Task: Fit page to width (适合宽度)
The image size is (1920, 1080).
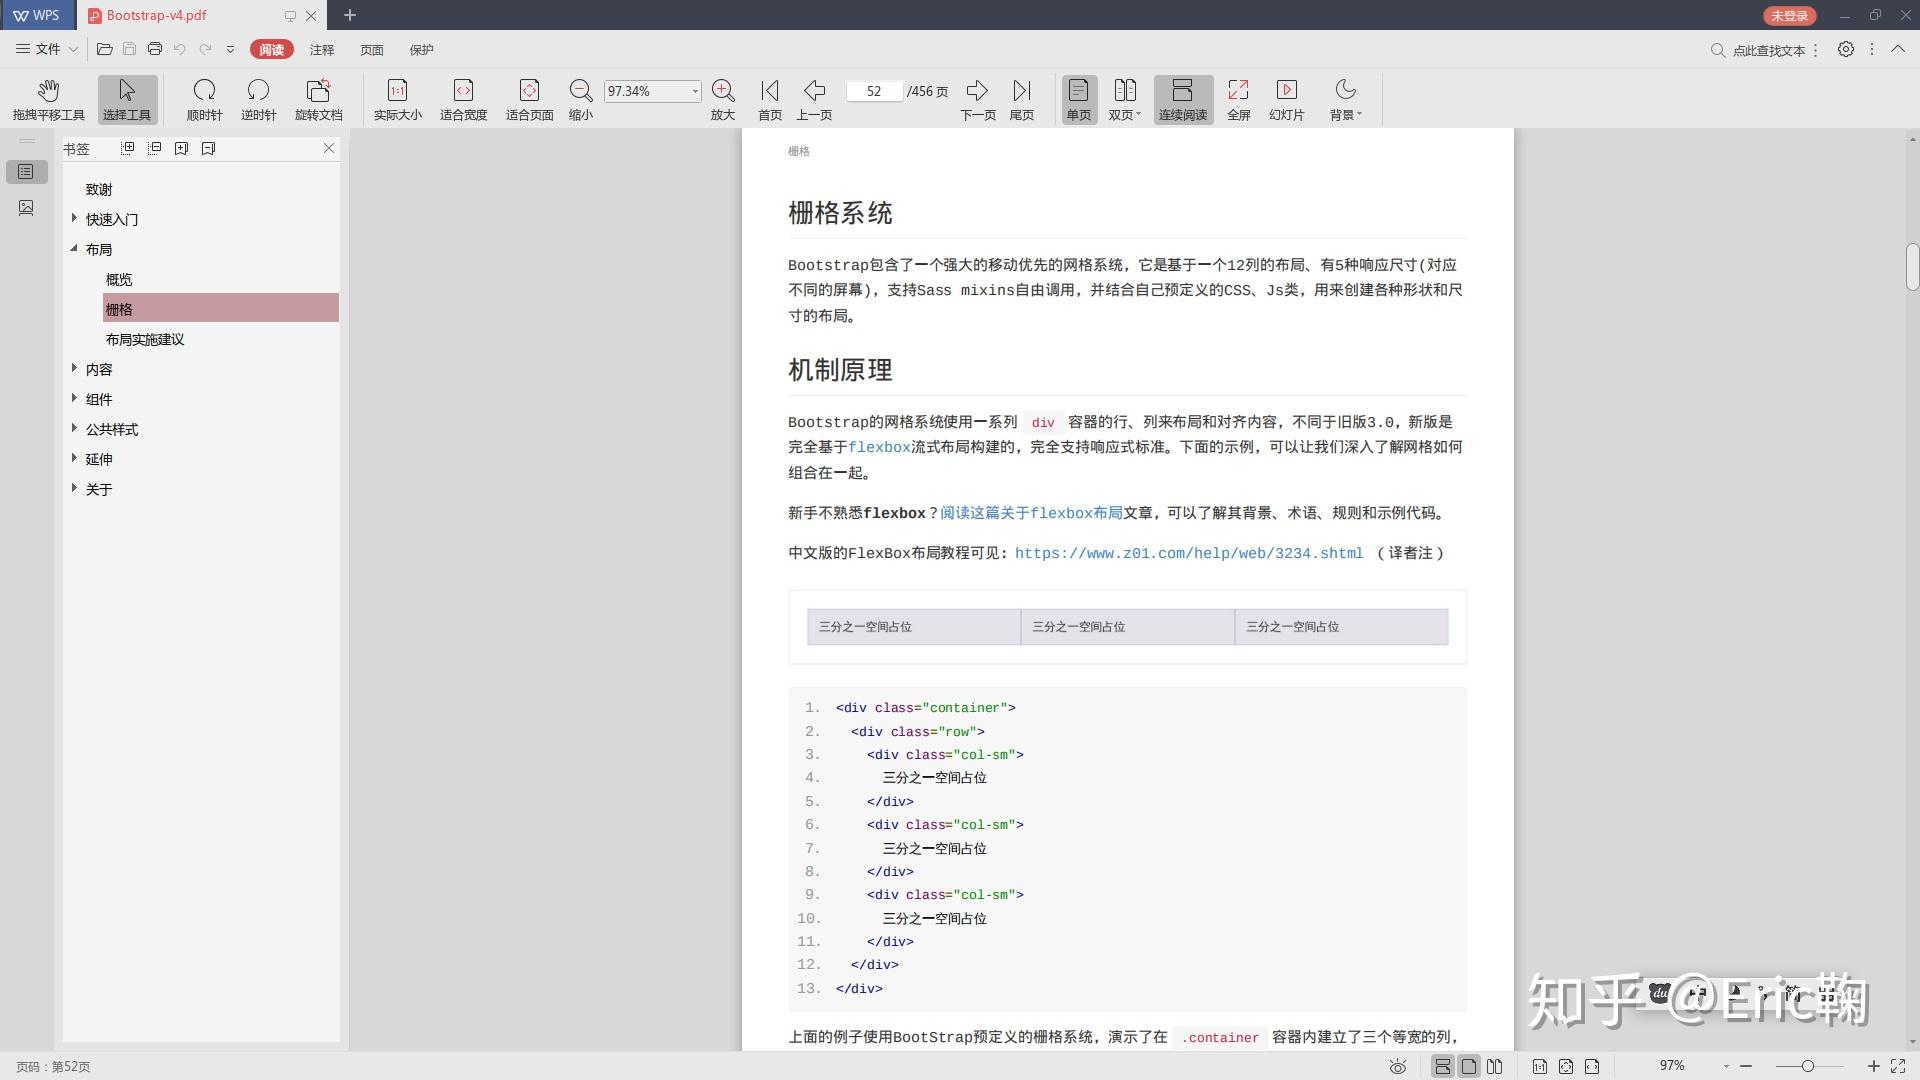Action: (x=463, y=100)
